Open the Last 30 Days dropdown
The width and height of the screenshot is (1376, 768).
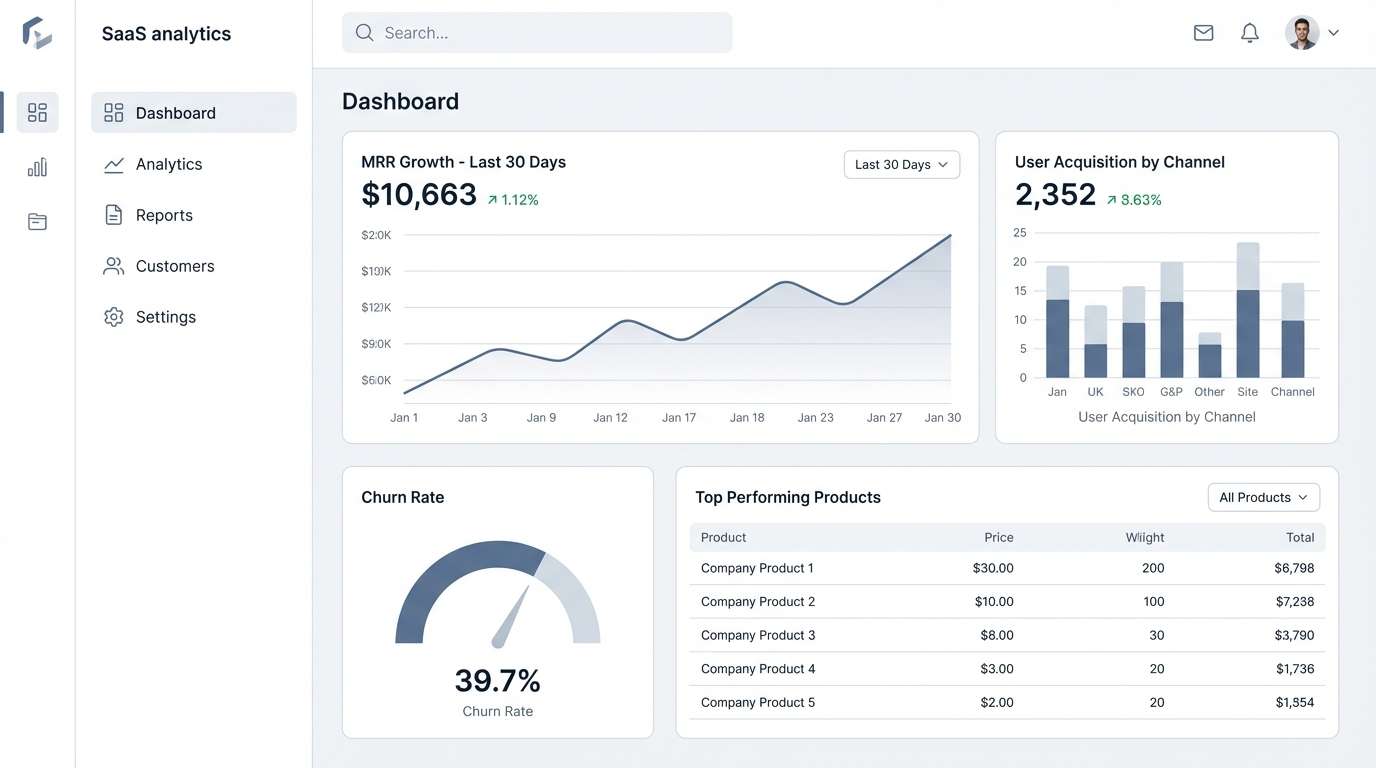pyautogui.click(x=900, y=163)
